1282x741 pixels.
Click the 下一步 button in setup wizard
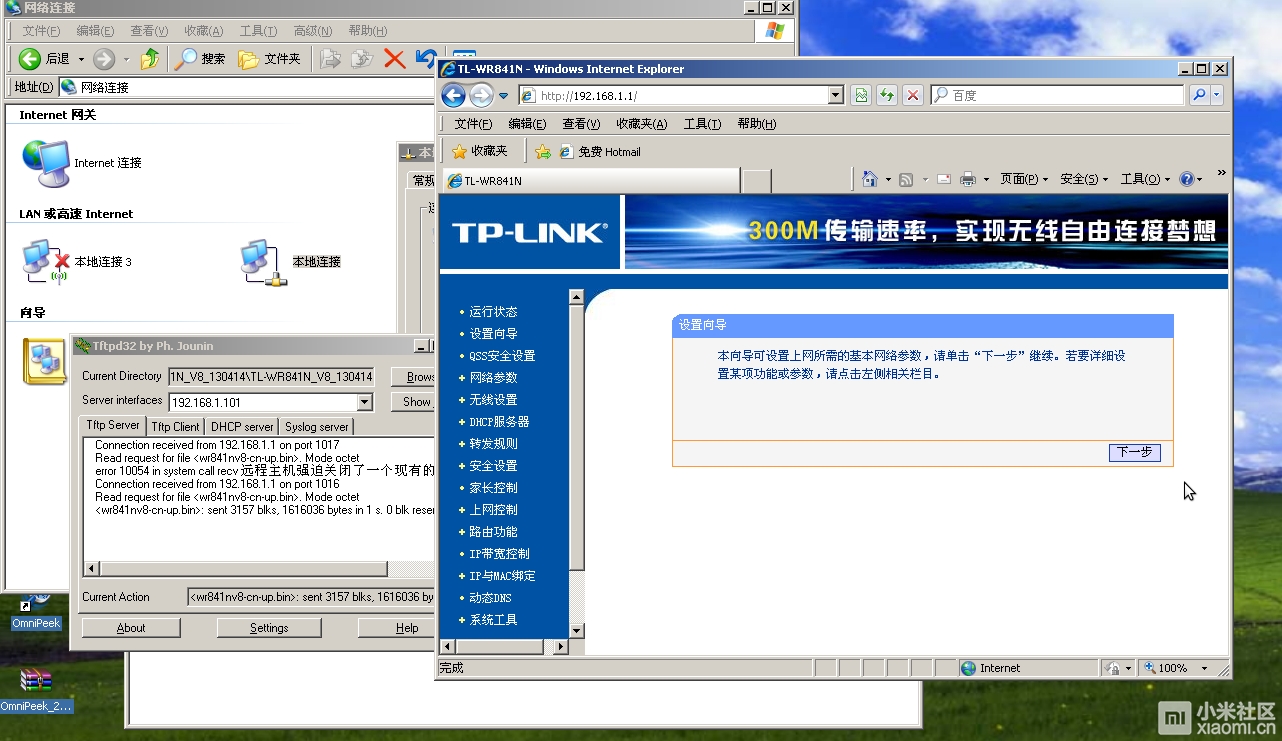click(1134, 452)
